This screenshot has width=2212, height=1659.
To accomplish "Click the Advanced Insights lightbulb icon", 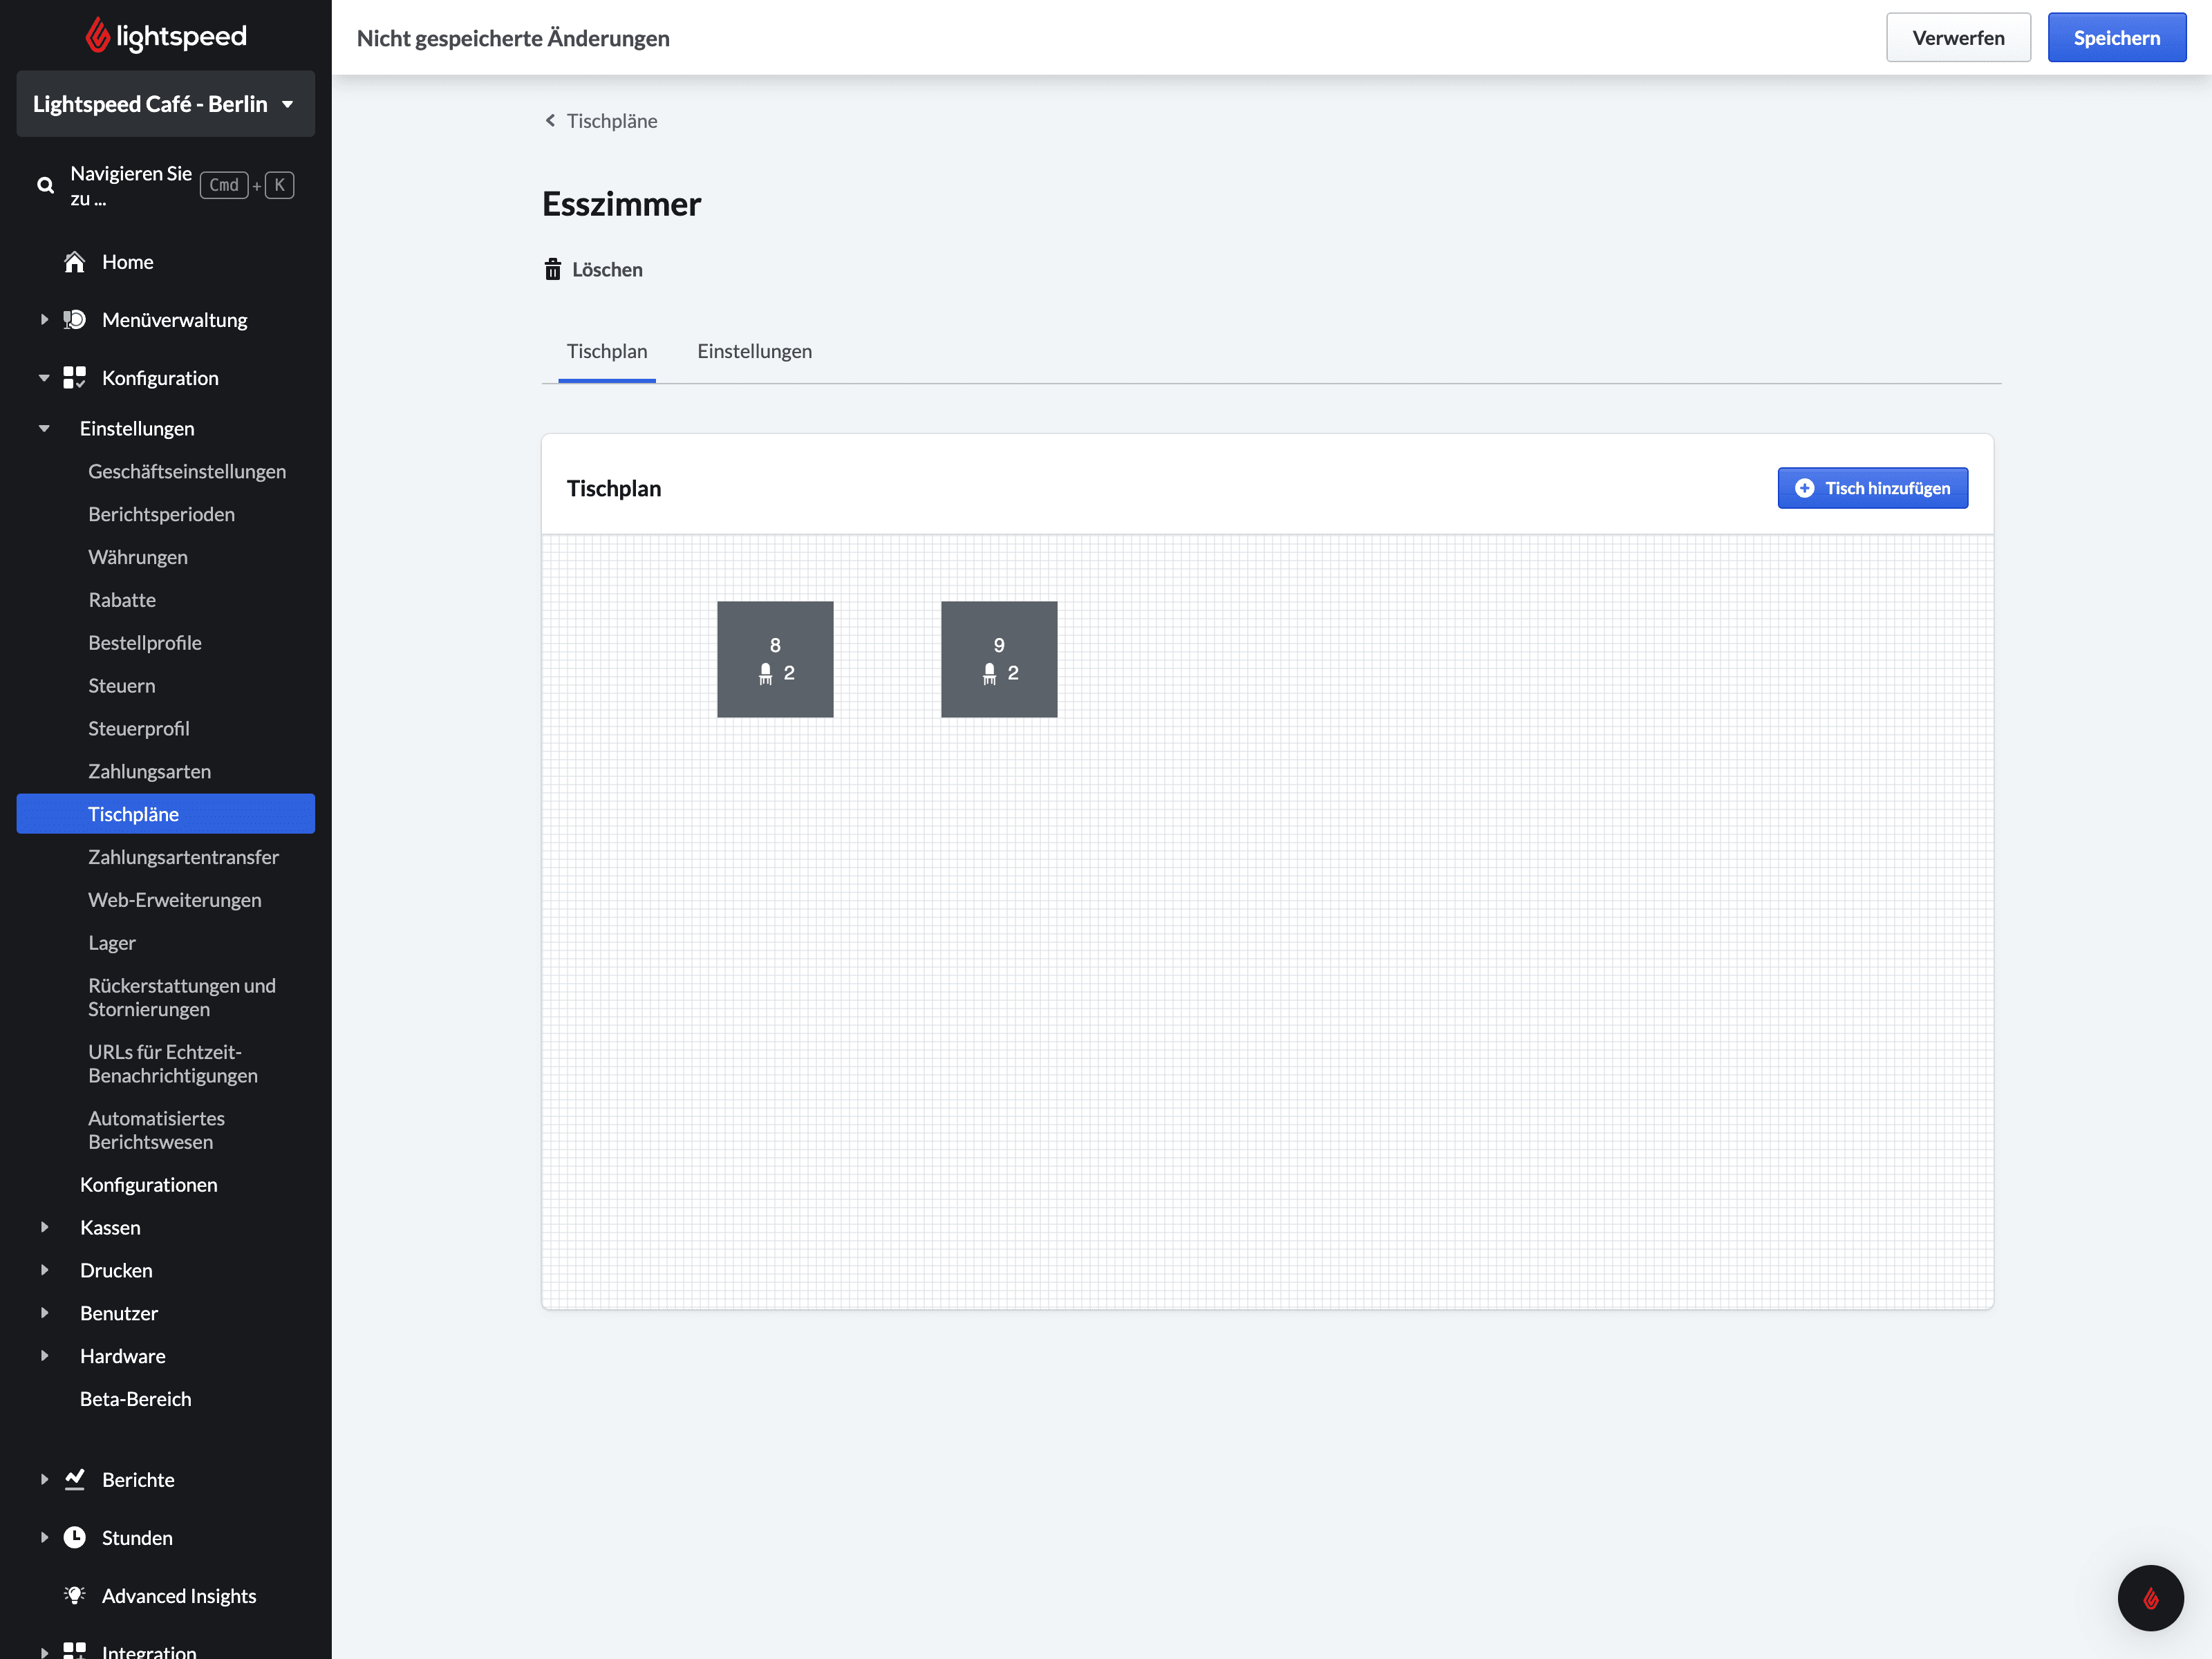I will point(75,1596).
